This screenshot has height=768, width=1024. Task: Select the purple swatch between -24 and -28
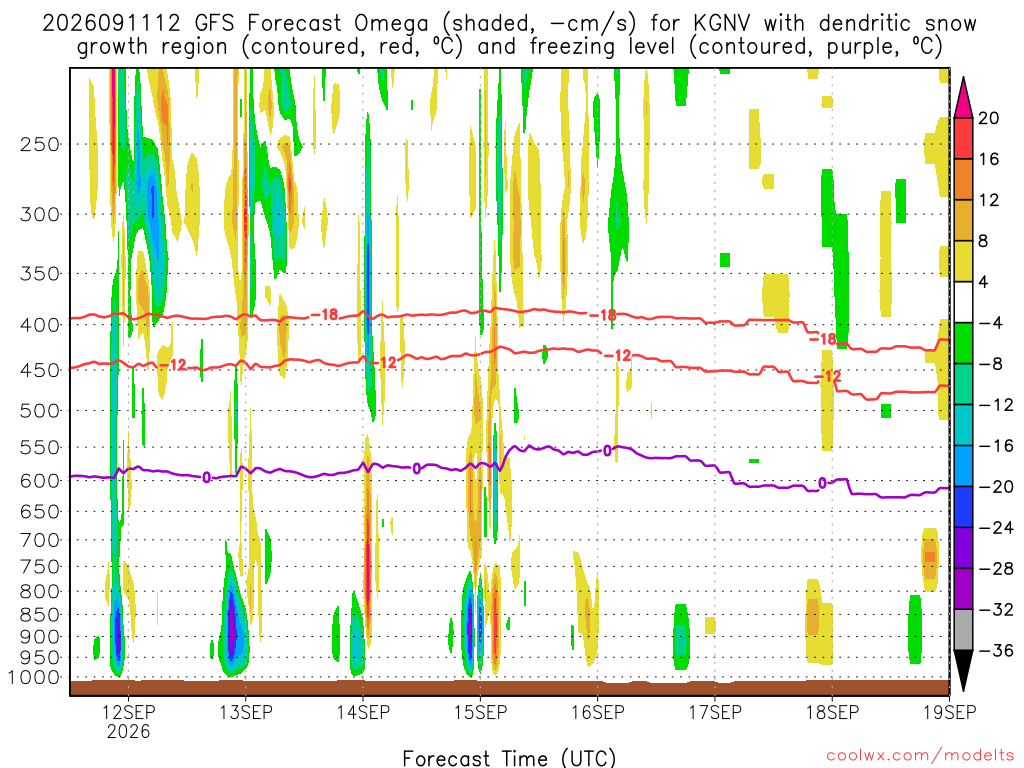[x=963, y=548]
